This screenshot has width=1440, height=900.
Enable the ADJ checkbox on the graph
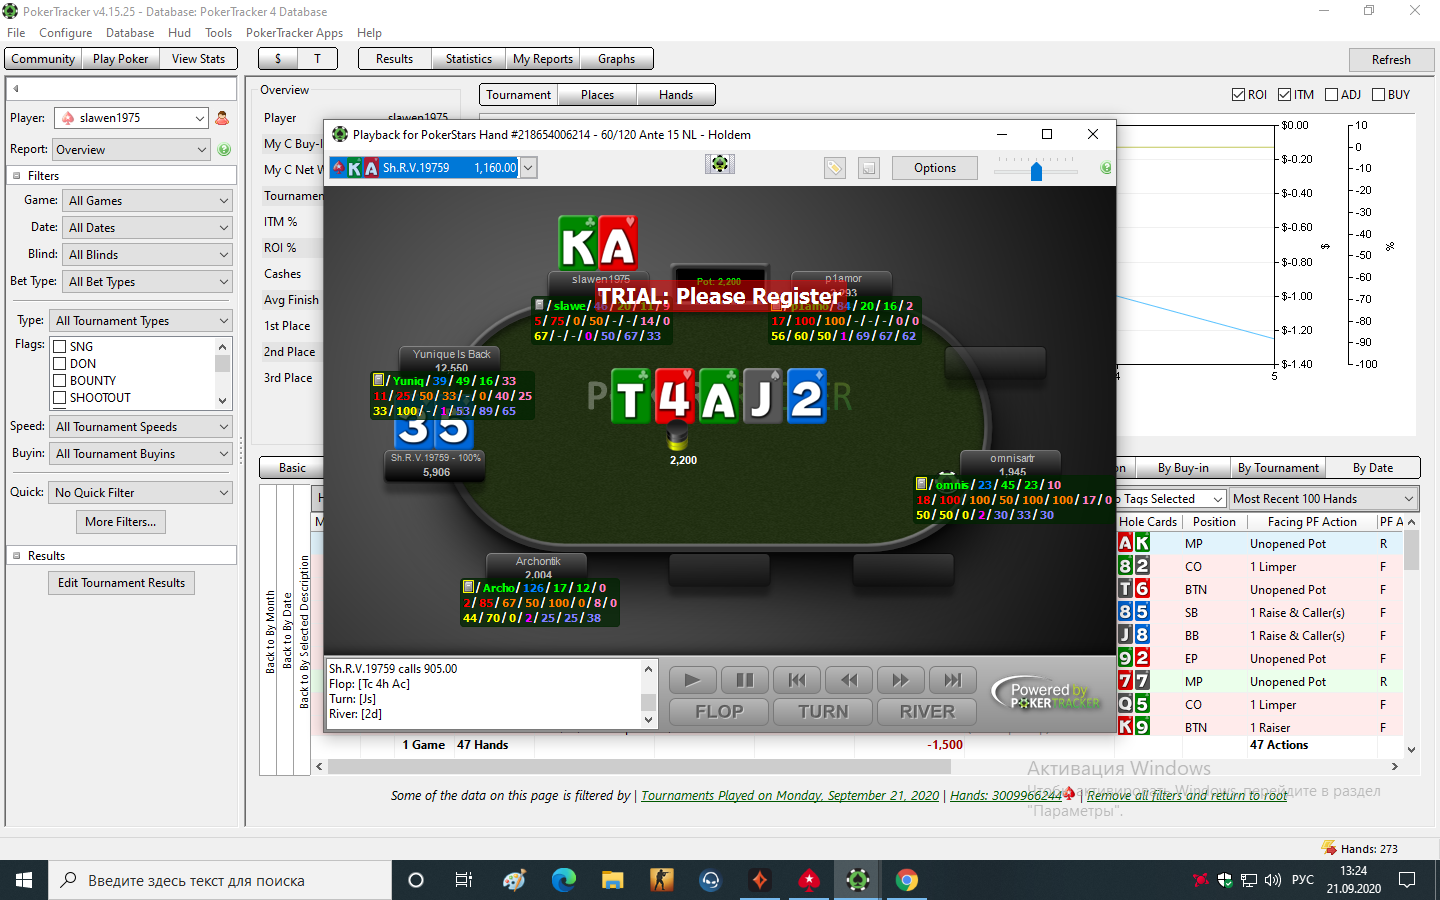pyautogui.click(x=1331, y=95)
